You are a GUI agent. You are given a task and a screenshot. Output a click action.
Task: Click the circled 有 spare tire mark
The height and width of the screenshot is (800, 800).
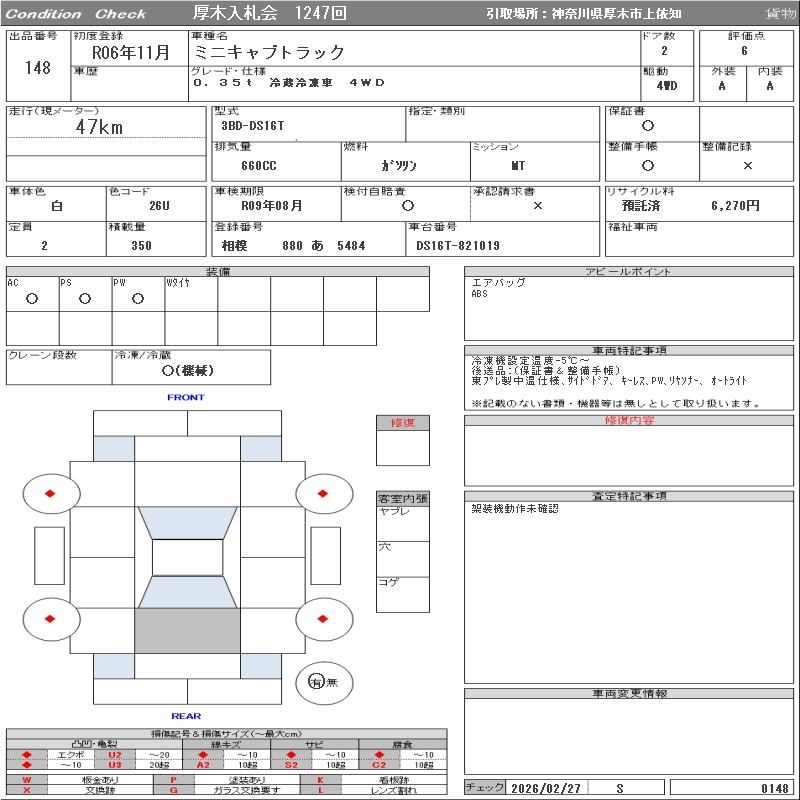[x=317, y=682]
